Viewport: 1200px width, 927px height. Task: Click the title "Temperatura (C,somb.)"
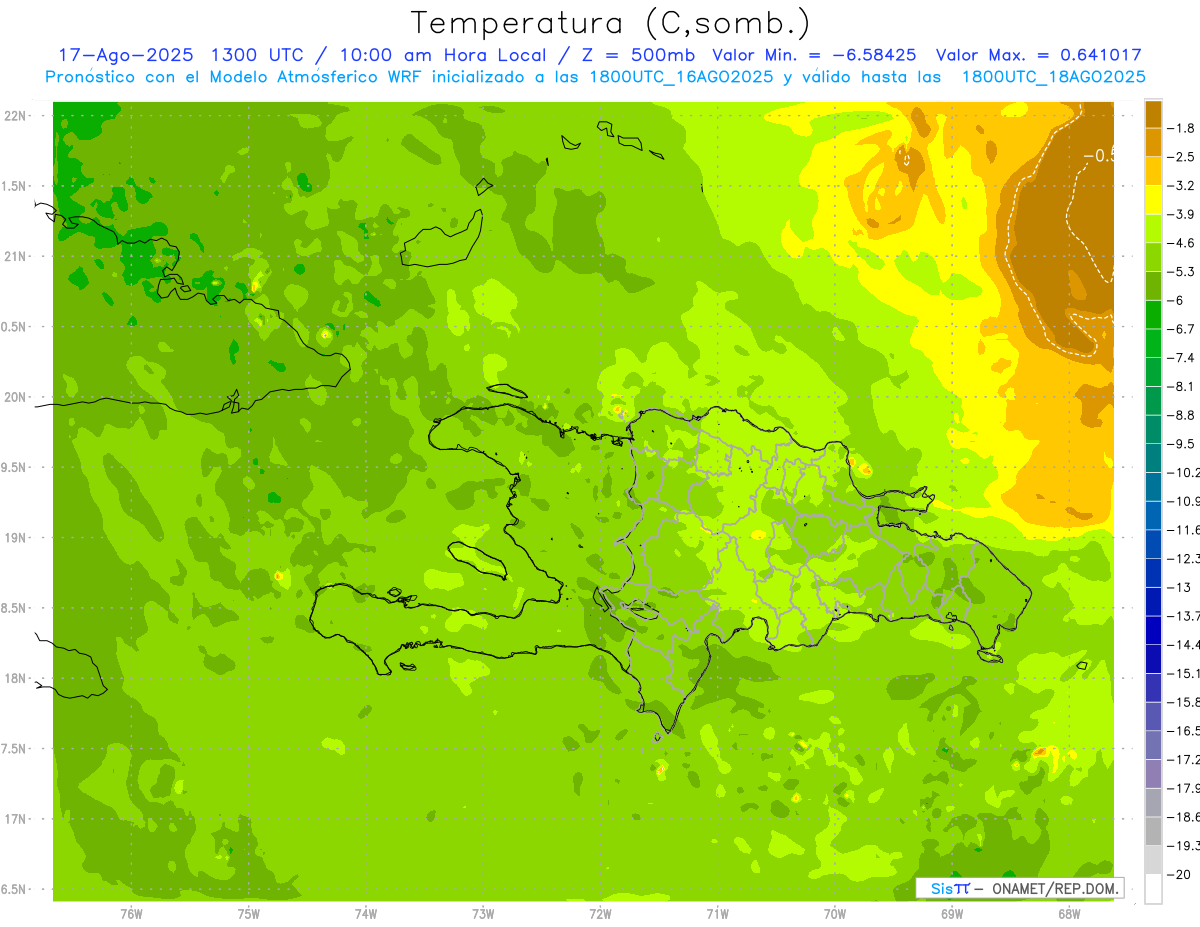[610, 23]
